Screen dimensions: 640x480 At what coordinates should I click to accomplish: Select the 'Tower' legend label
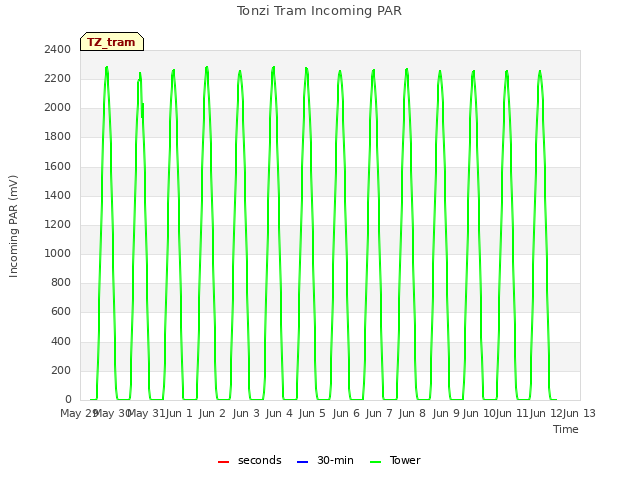(405, 460)
